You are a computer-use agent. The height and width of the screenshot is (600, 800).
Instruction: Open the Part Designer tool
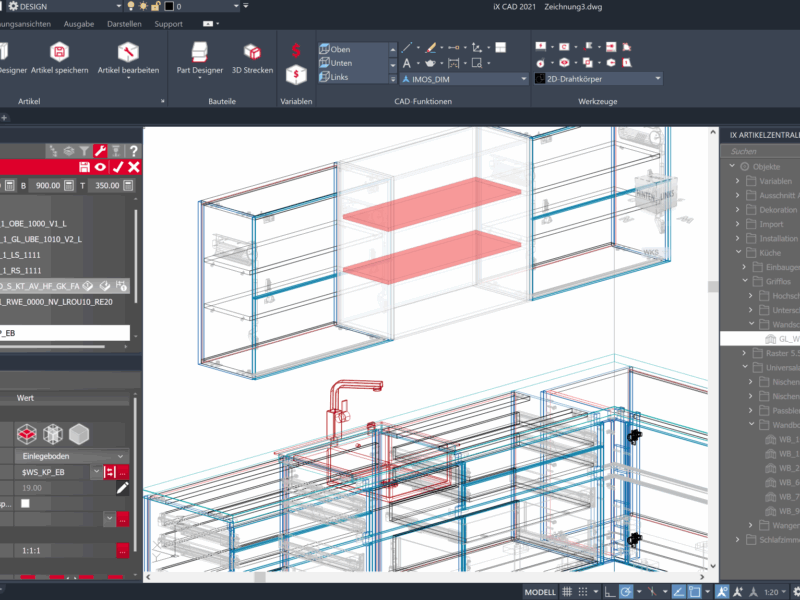tap(199, 54)
